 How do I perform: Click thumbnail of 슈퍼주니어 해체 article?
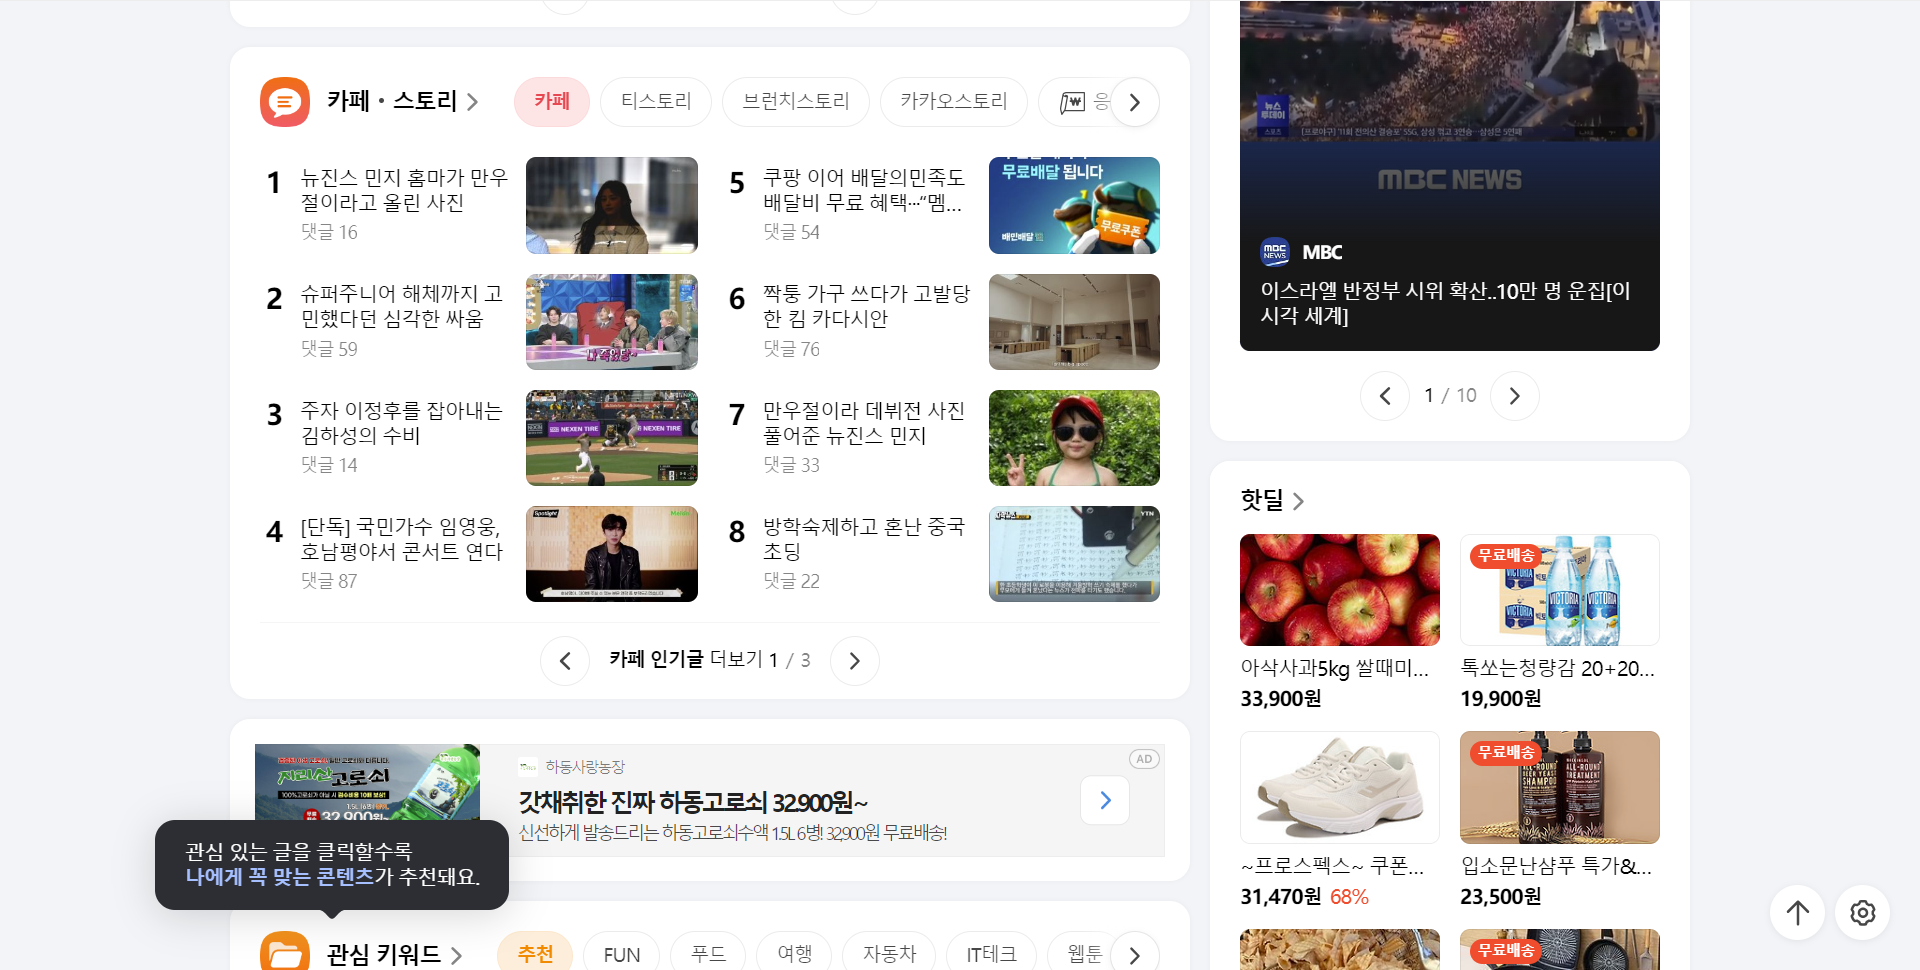pyautogui.click(x=612, y=322)
